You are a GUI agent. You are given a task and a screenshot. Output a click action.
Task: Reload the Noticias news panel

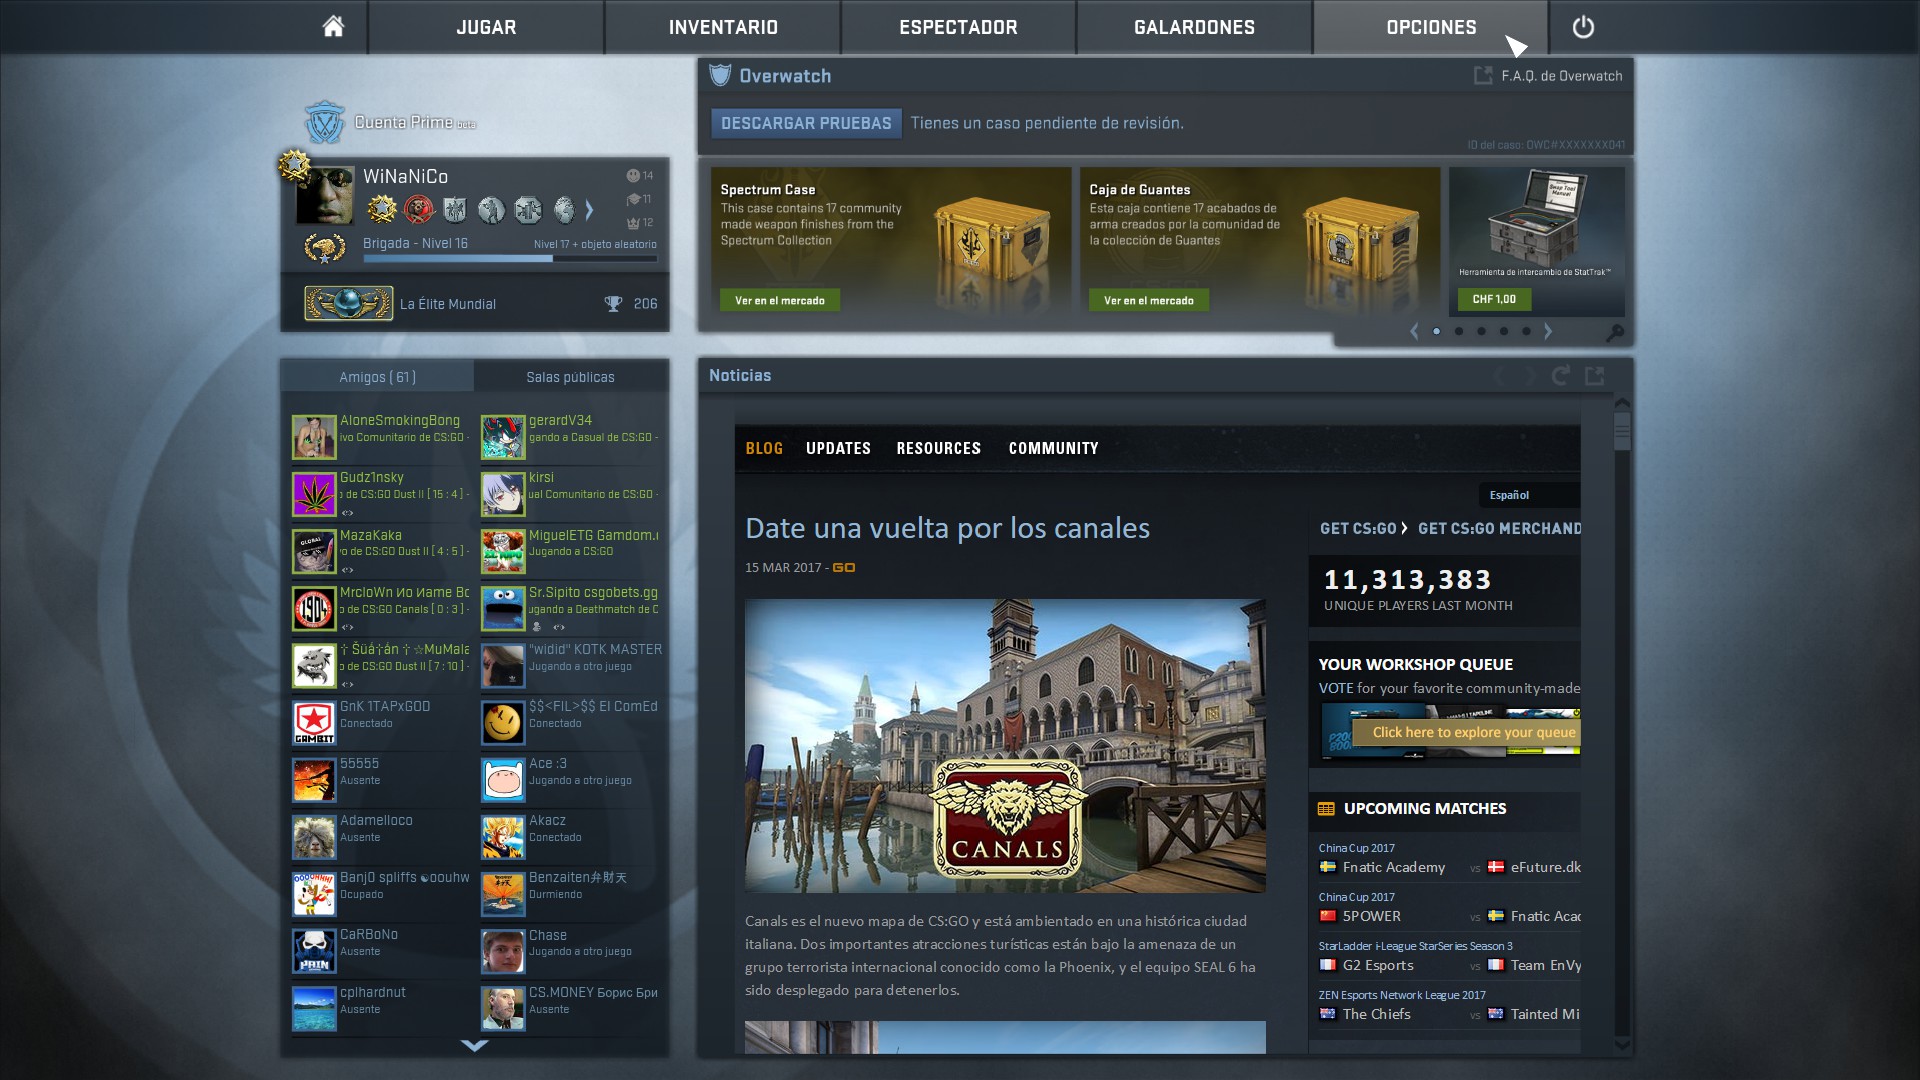point(1560,376)
